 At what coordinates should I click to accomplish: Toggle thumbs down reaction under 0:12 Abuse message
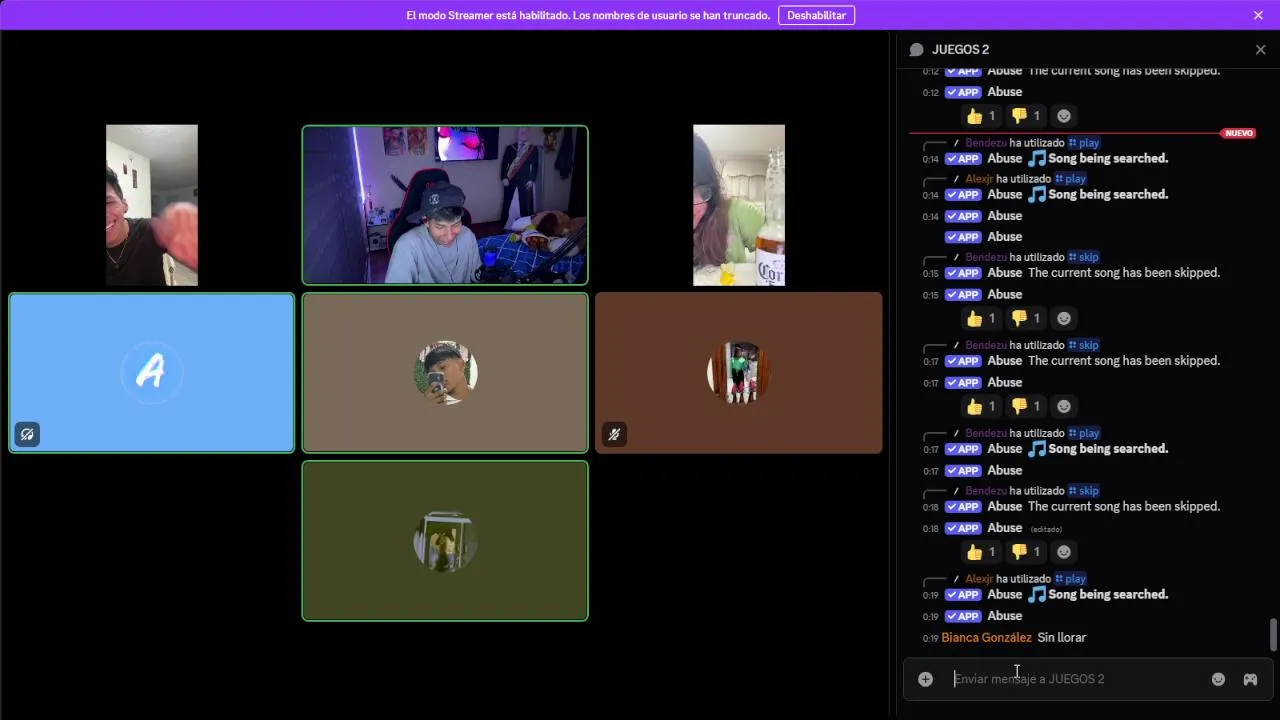click(1024, 116)
